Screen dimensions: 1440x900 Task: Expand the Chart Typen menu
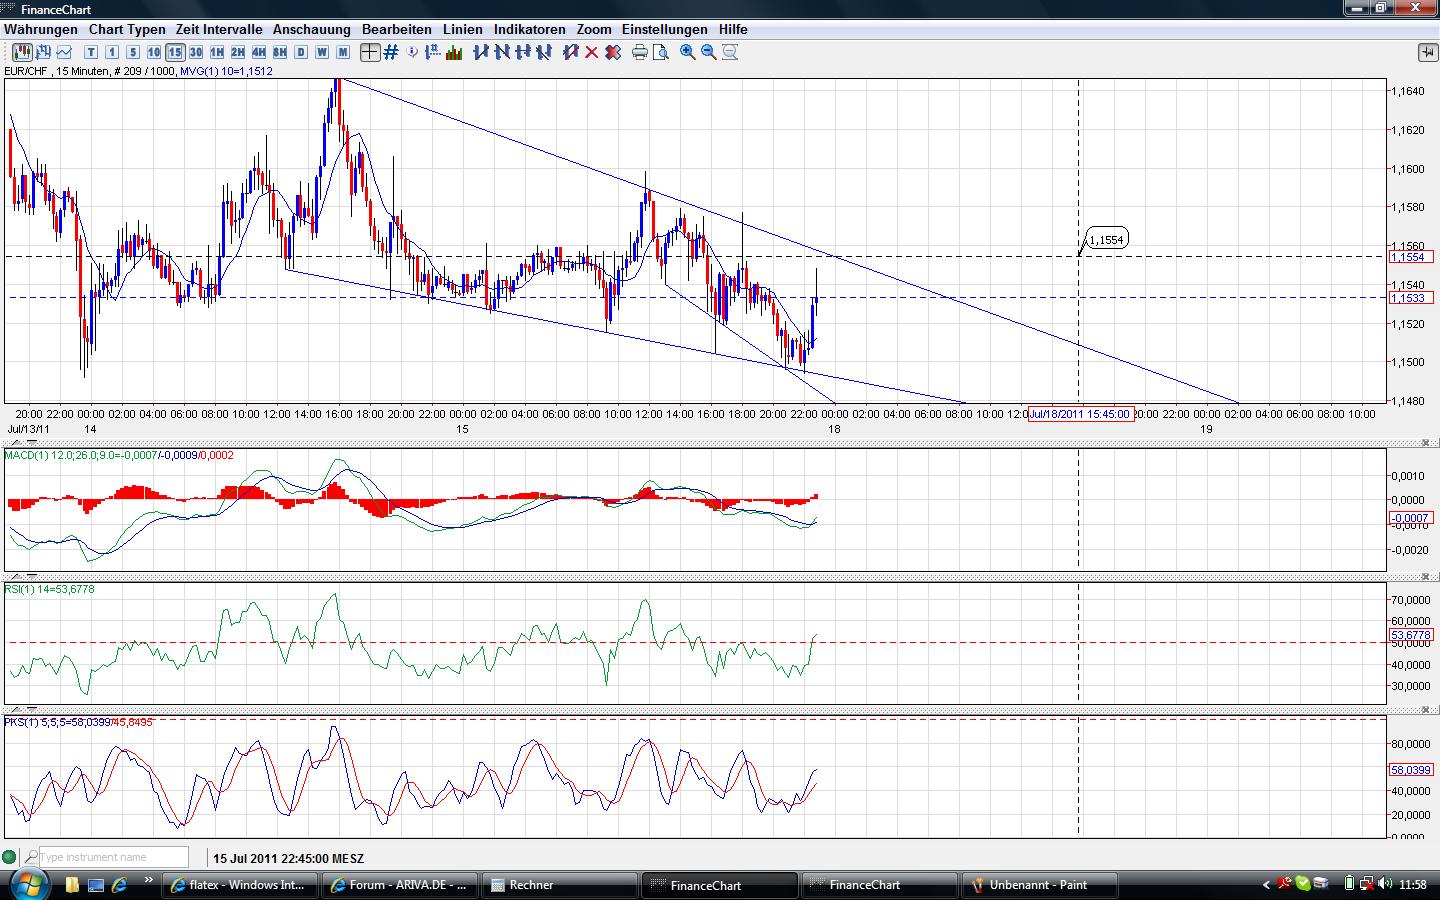coord(127,30)
